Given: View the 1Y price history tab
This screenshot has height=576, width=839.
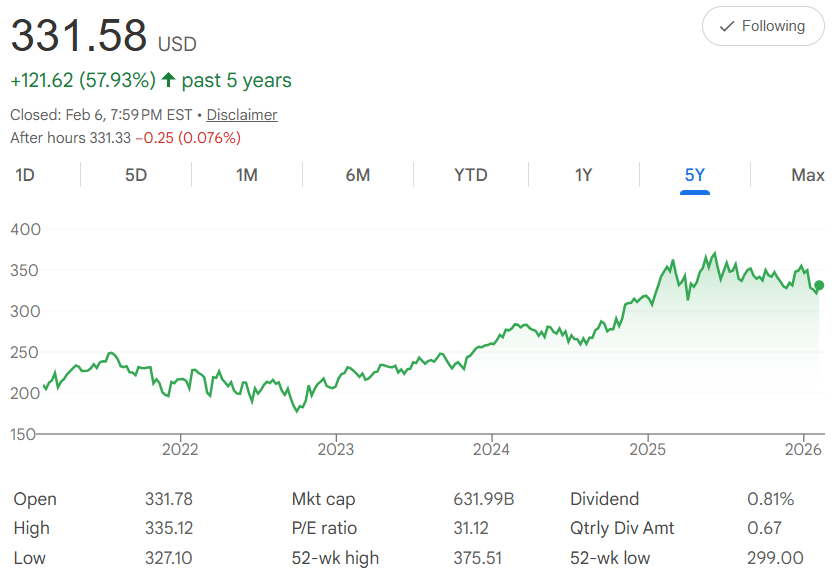Looking at the screenshot, I should point(584,175).
